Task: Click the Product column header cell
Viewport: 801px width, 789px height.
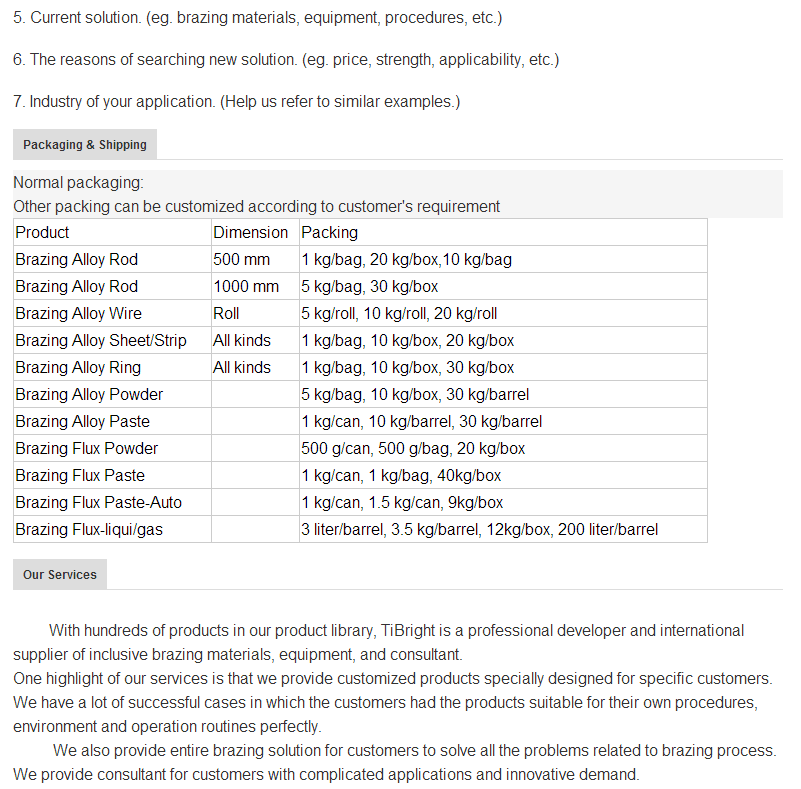Action: click(112, 232)
